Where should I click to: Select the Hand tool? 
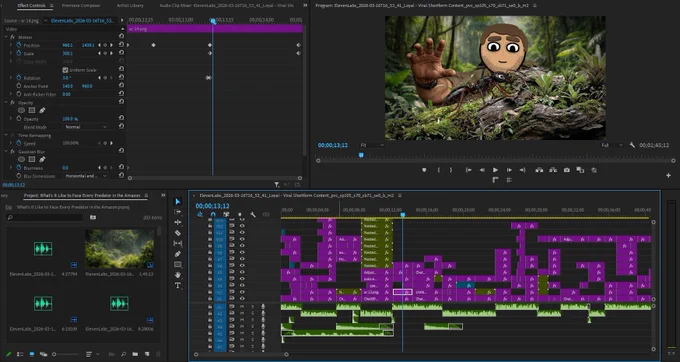click(178, 275)
